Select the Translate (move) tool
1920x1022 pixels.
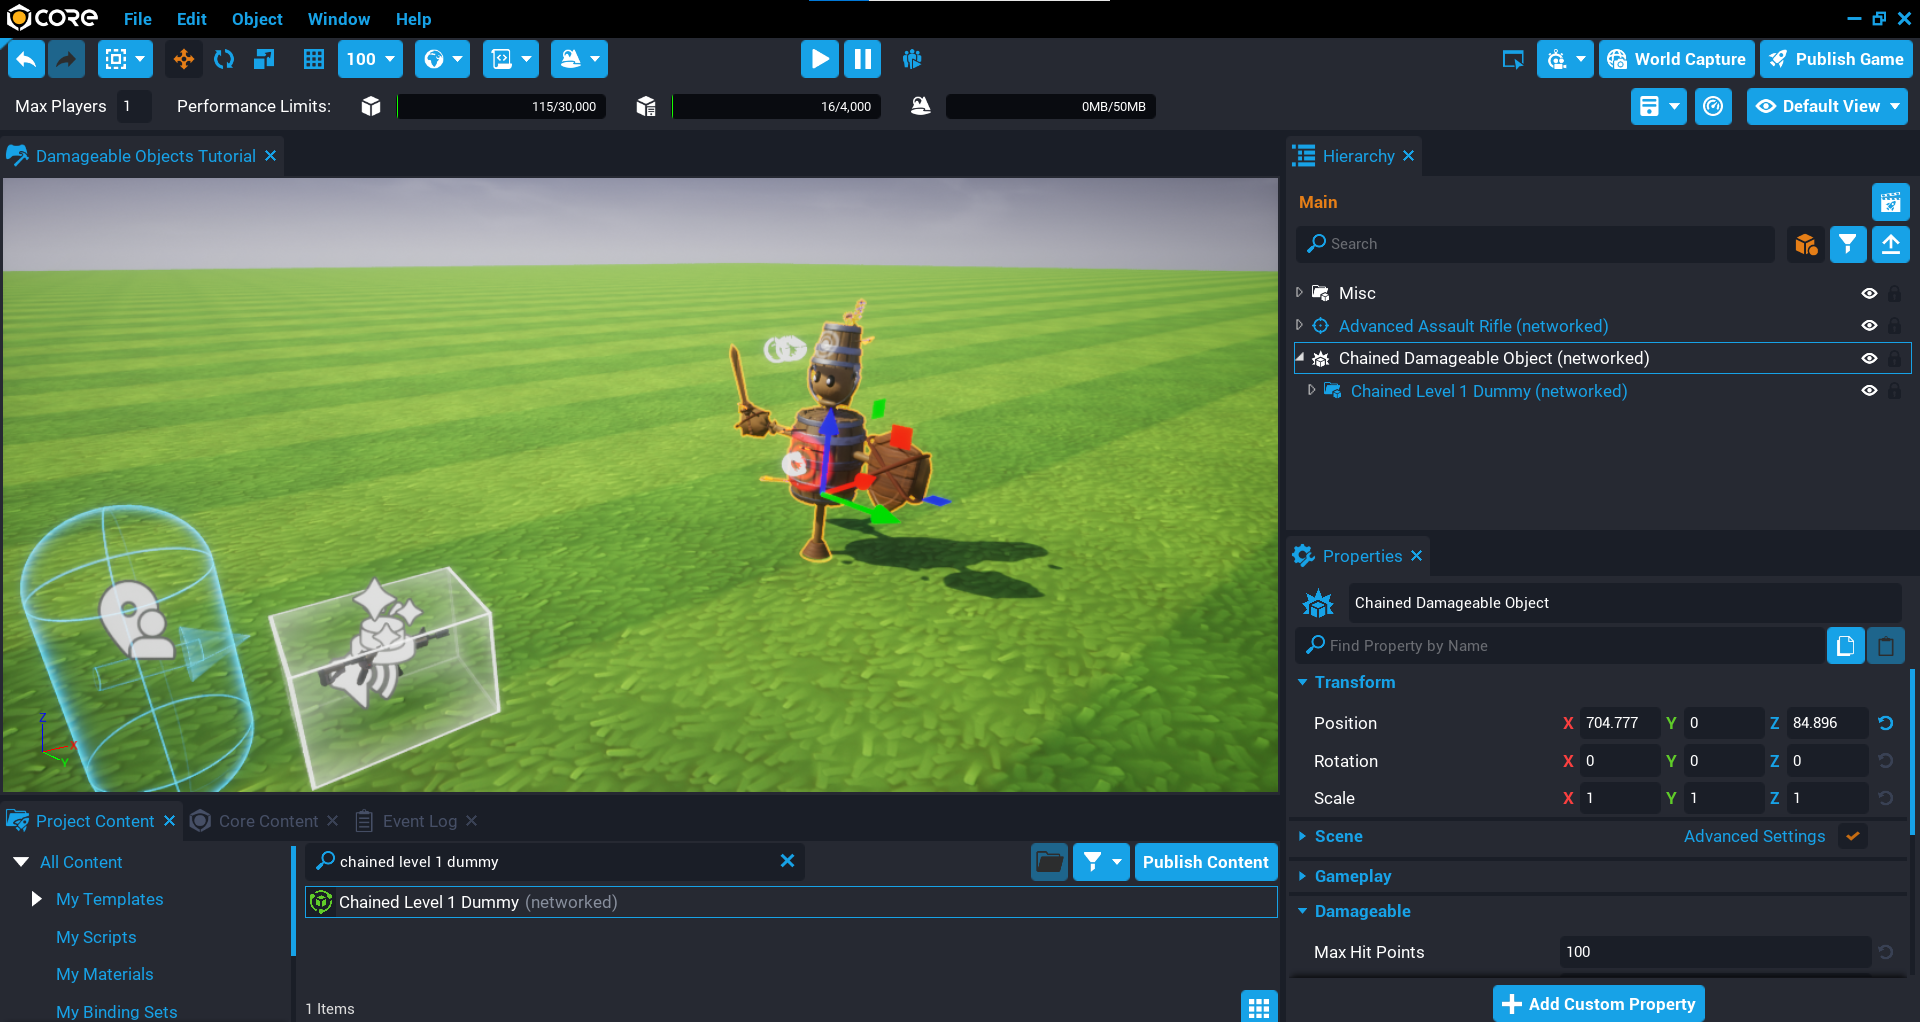pos(184,59)
